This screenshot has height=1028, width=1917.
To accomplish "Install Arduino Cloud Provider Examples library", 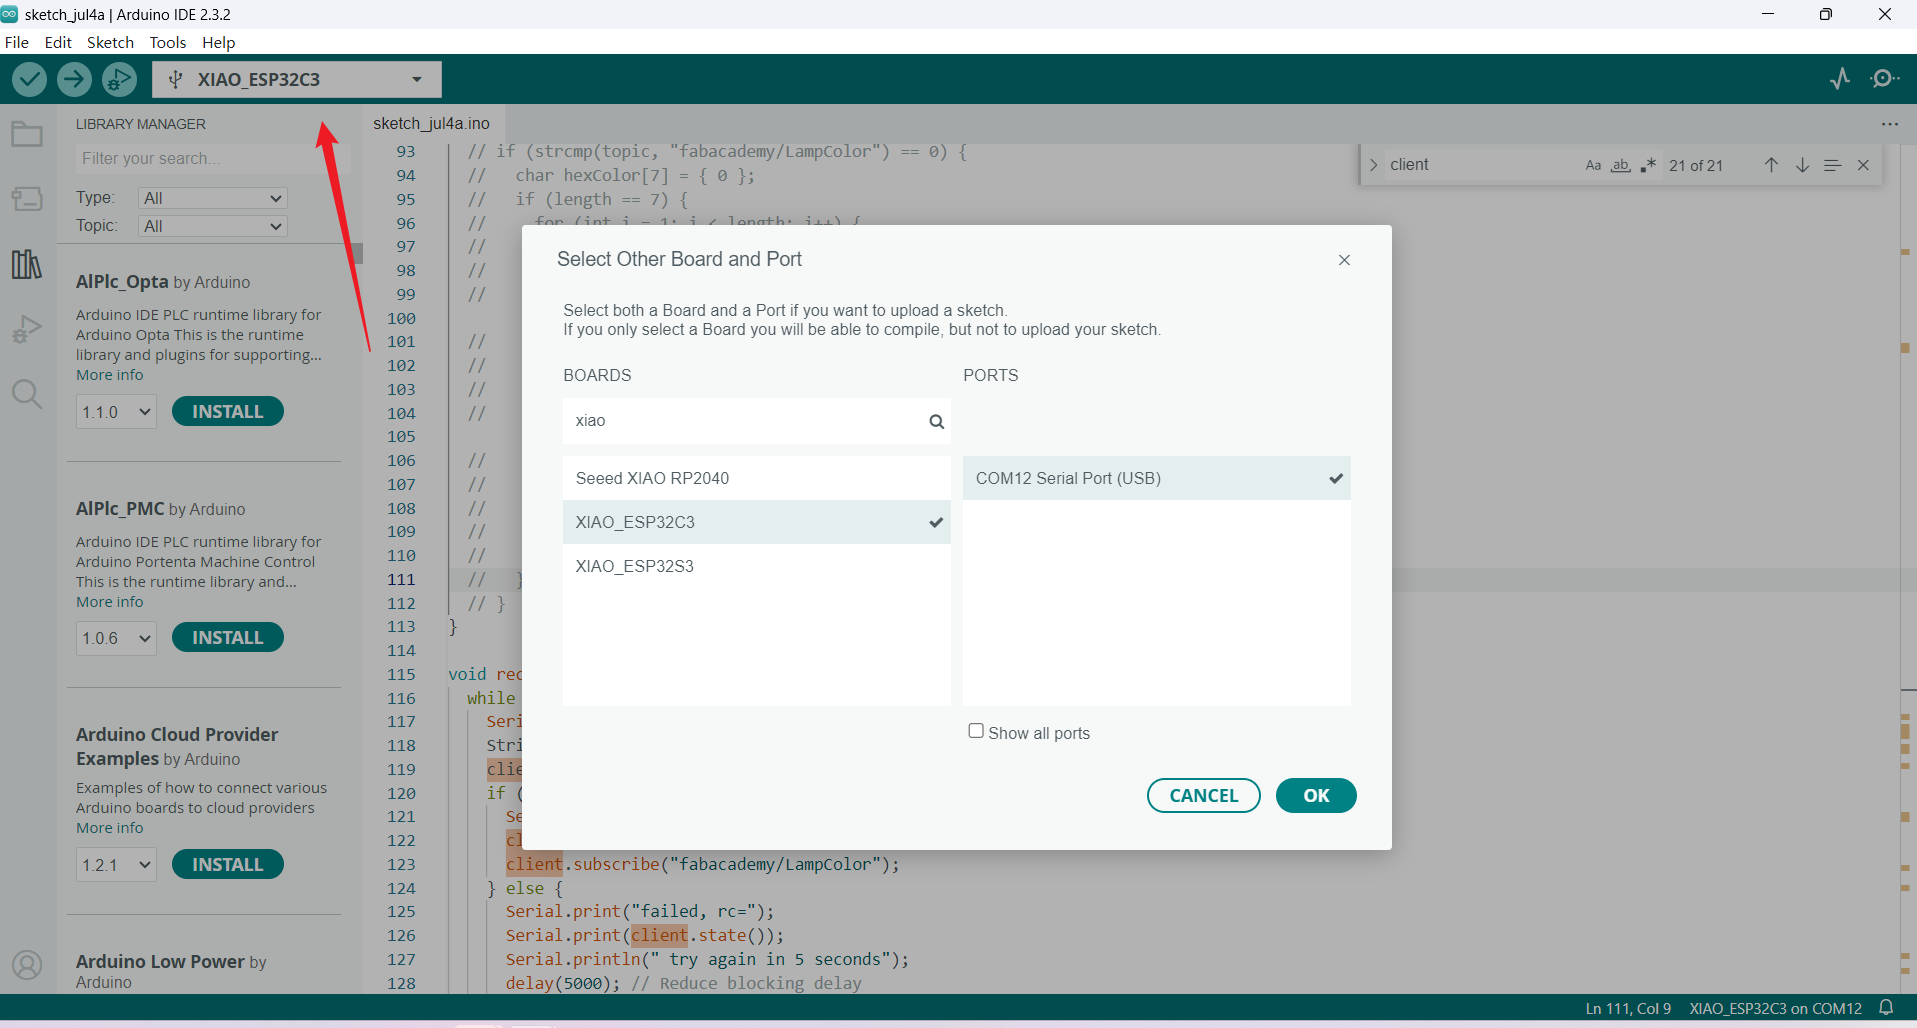I will (228, 864).
